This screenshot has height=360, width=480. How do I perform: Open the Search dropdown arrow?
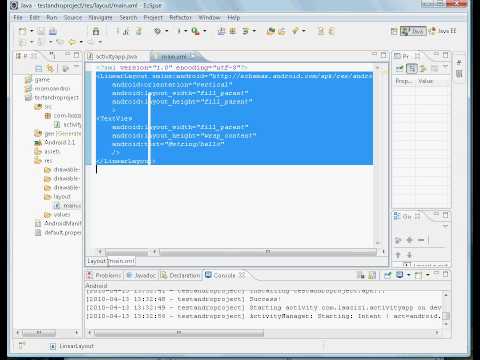(x=304, y=31)
